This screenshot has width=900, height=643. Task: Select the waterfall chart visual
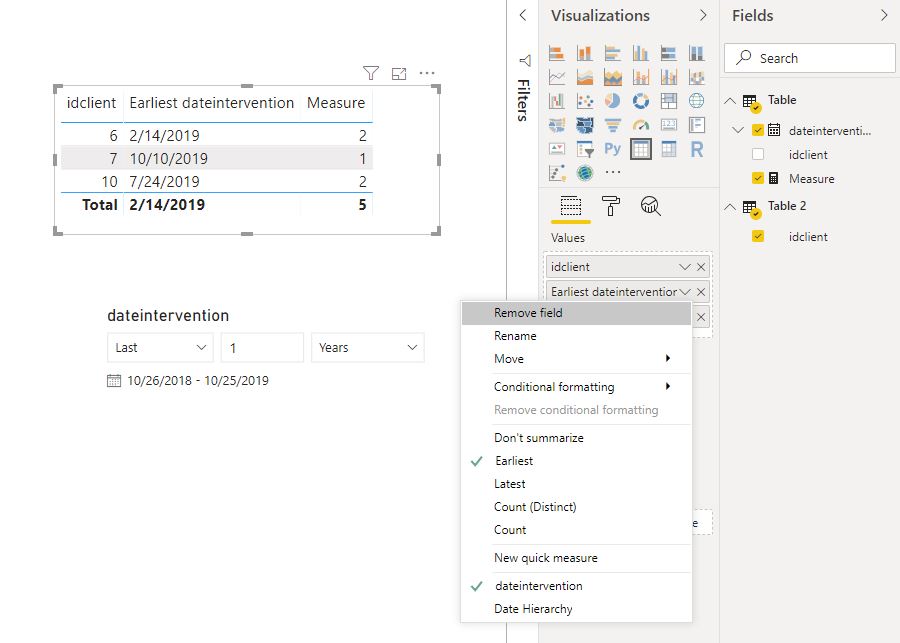point(557,101)
